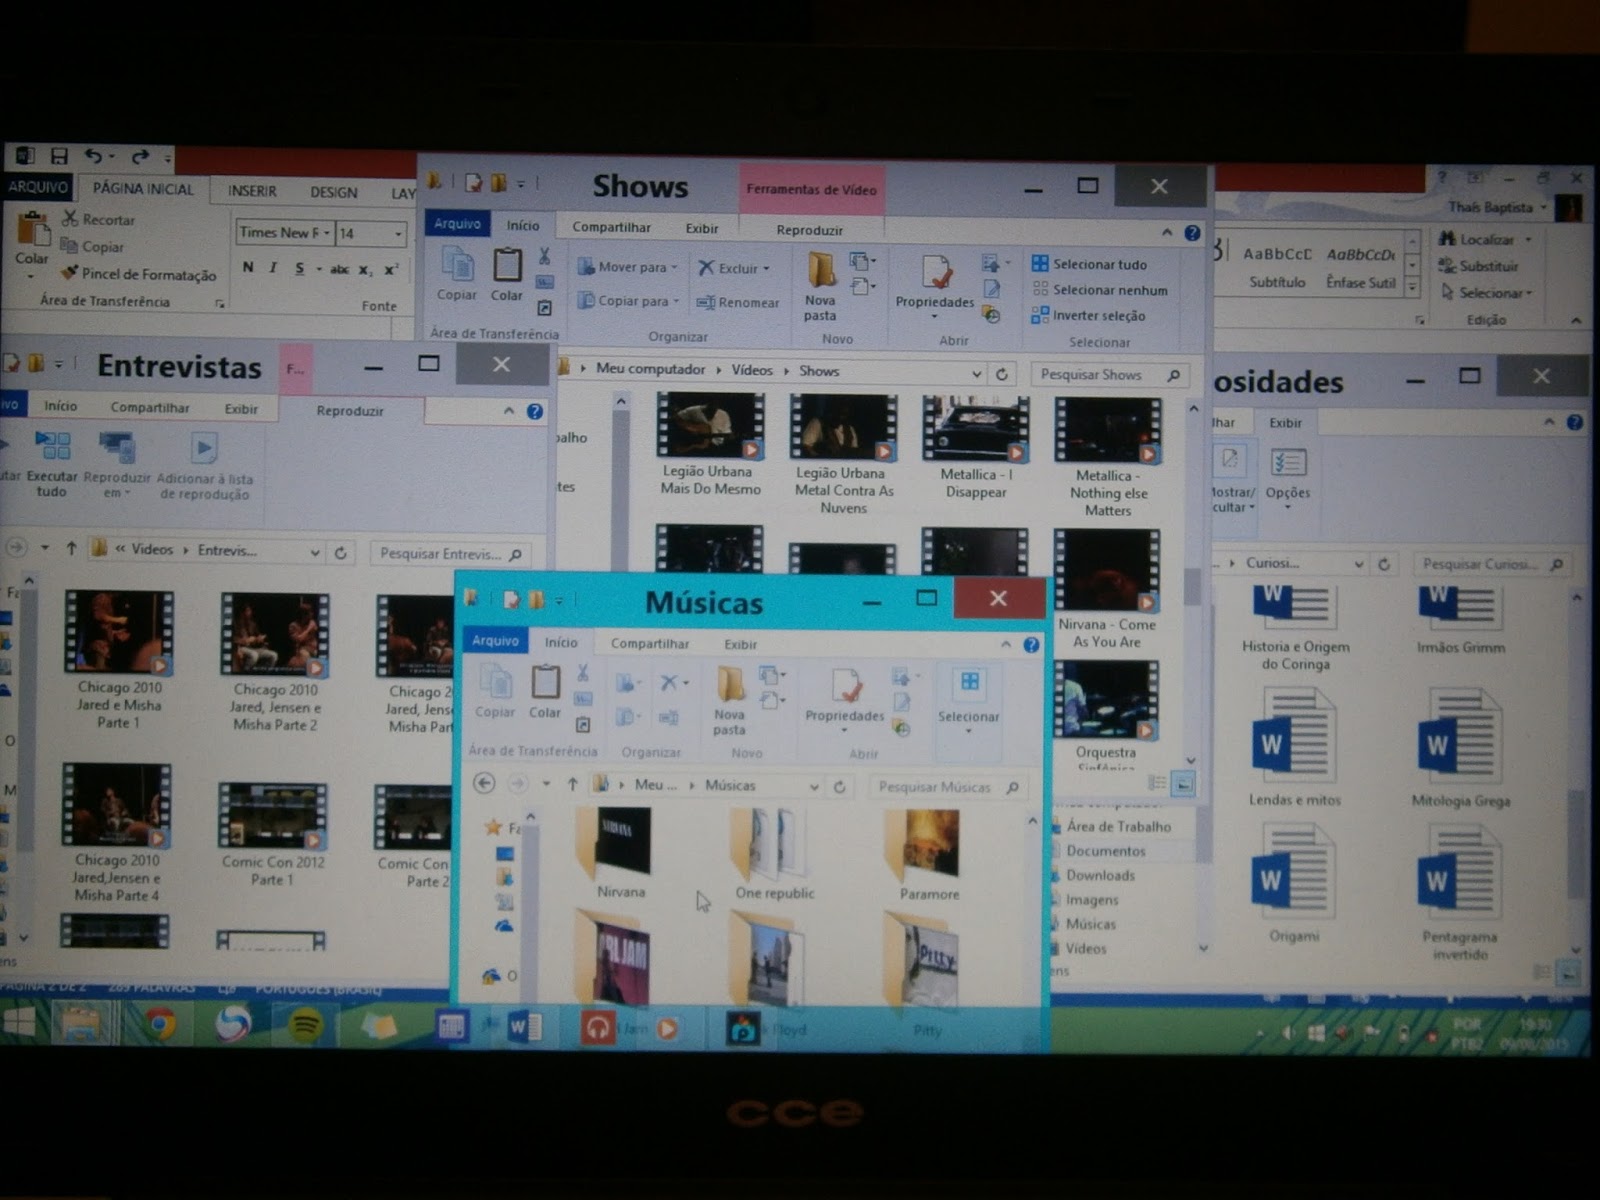Screen dimensions: 1600x1200
Task: Toggle superscript in Word ribbon
Action: pyautogui.click(x=391, y=270)
